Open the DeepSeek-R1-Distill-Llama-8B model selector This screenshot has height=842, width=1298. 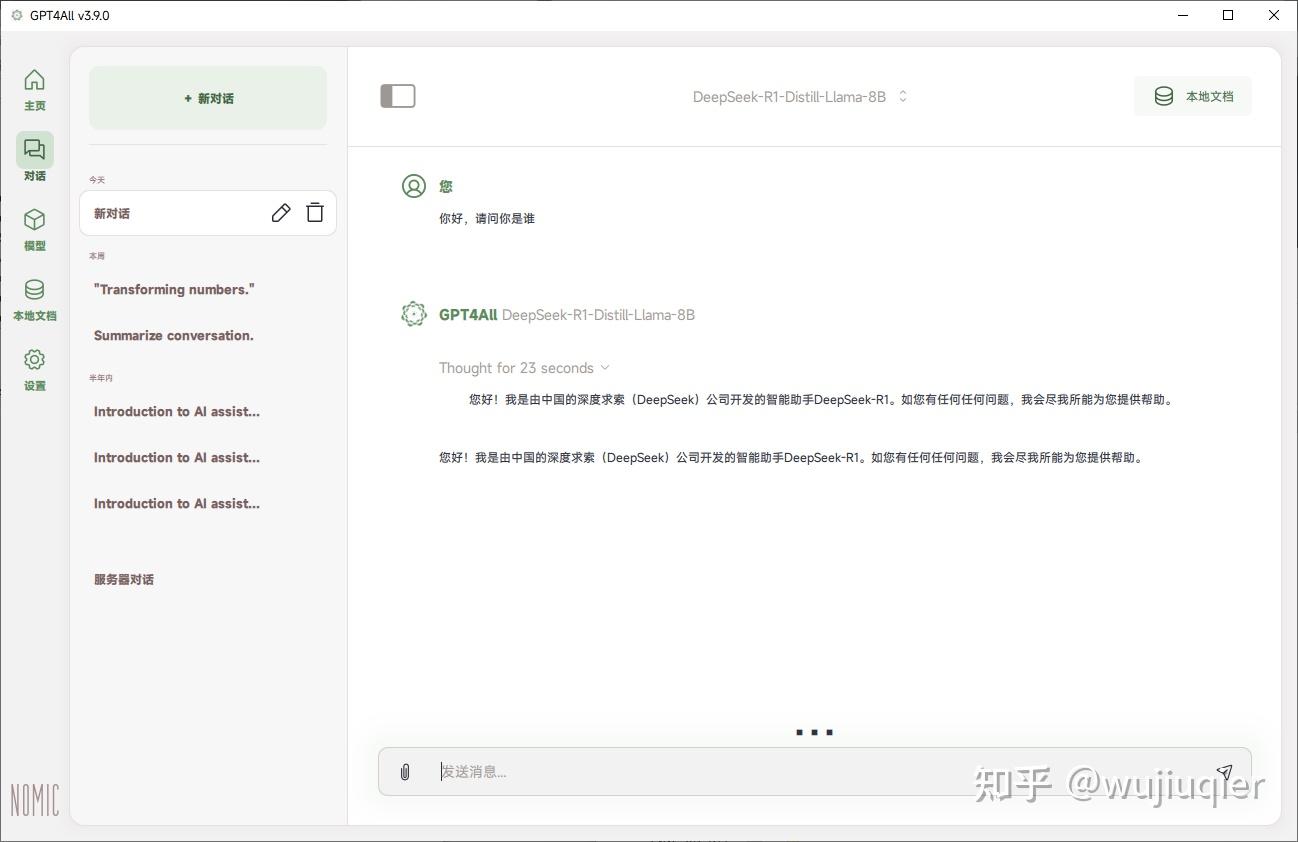pyautogui.click(x=790, y=96)
